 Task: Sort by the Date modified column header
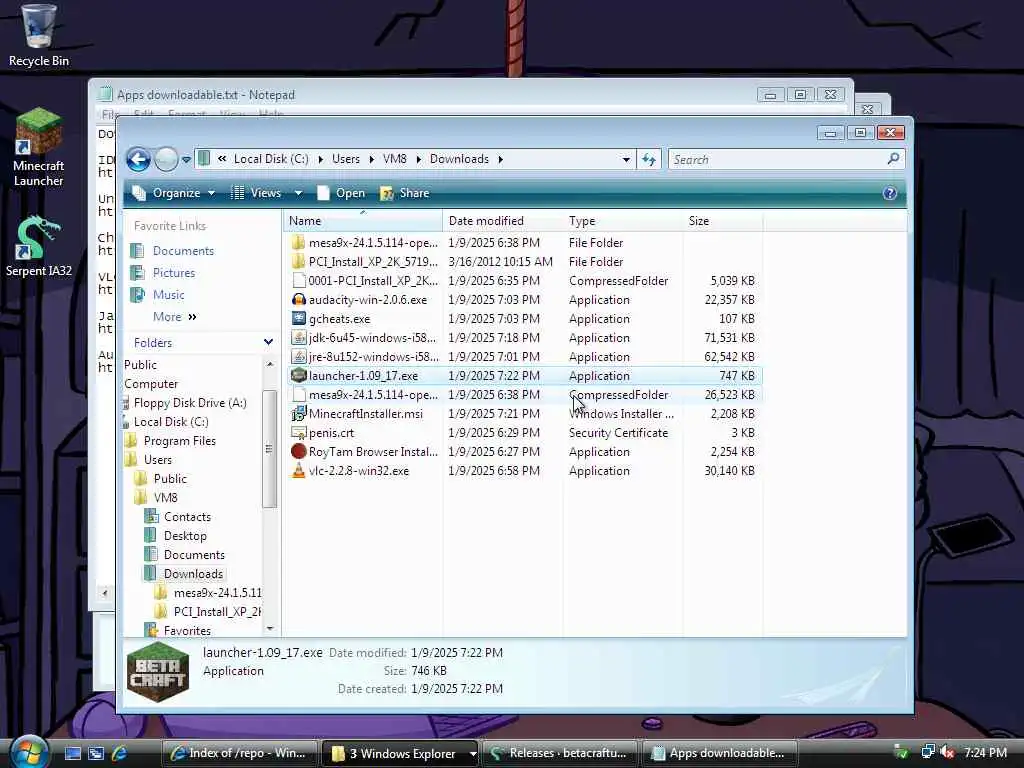[503, 221]
